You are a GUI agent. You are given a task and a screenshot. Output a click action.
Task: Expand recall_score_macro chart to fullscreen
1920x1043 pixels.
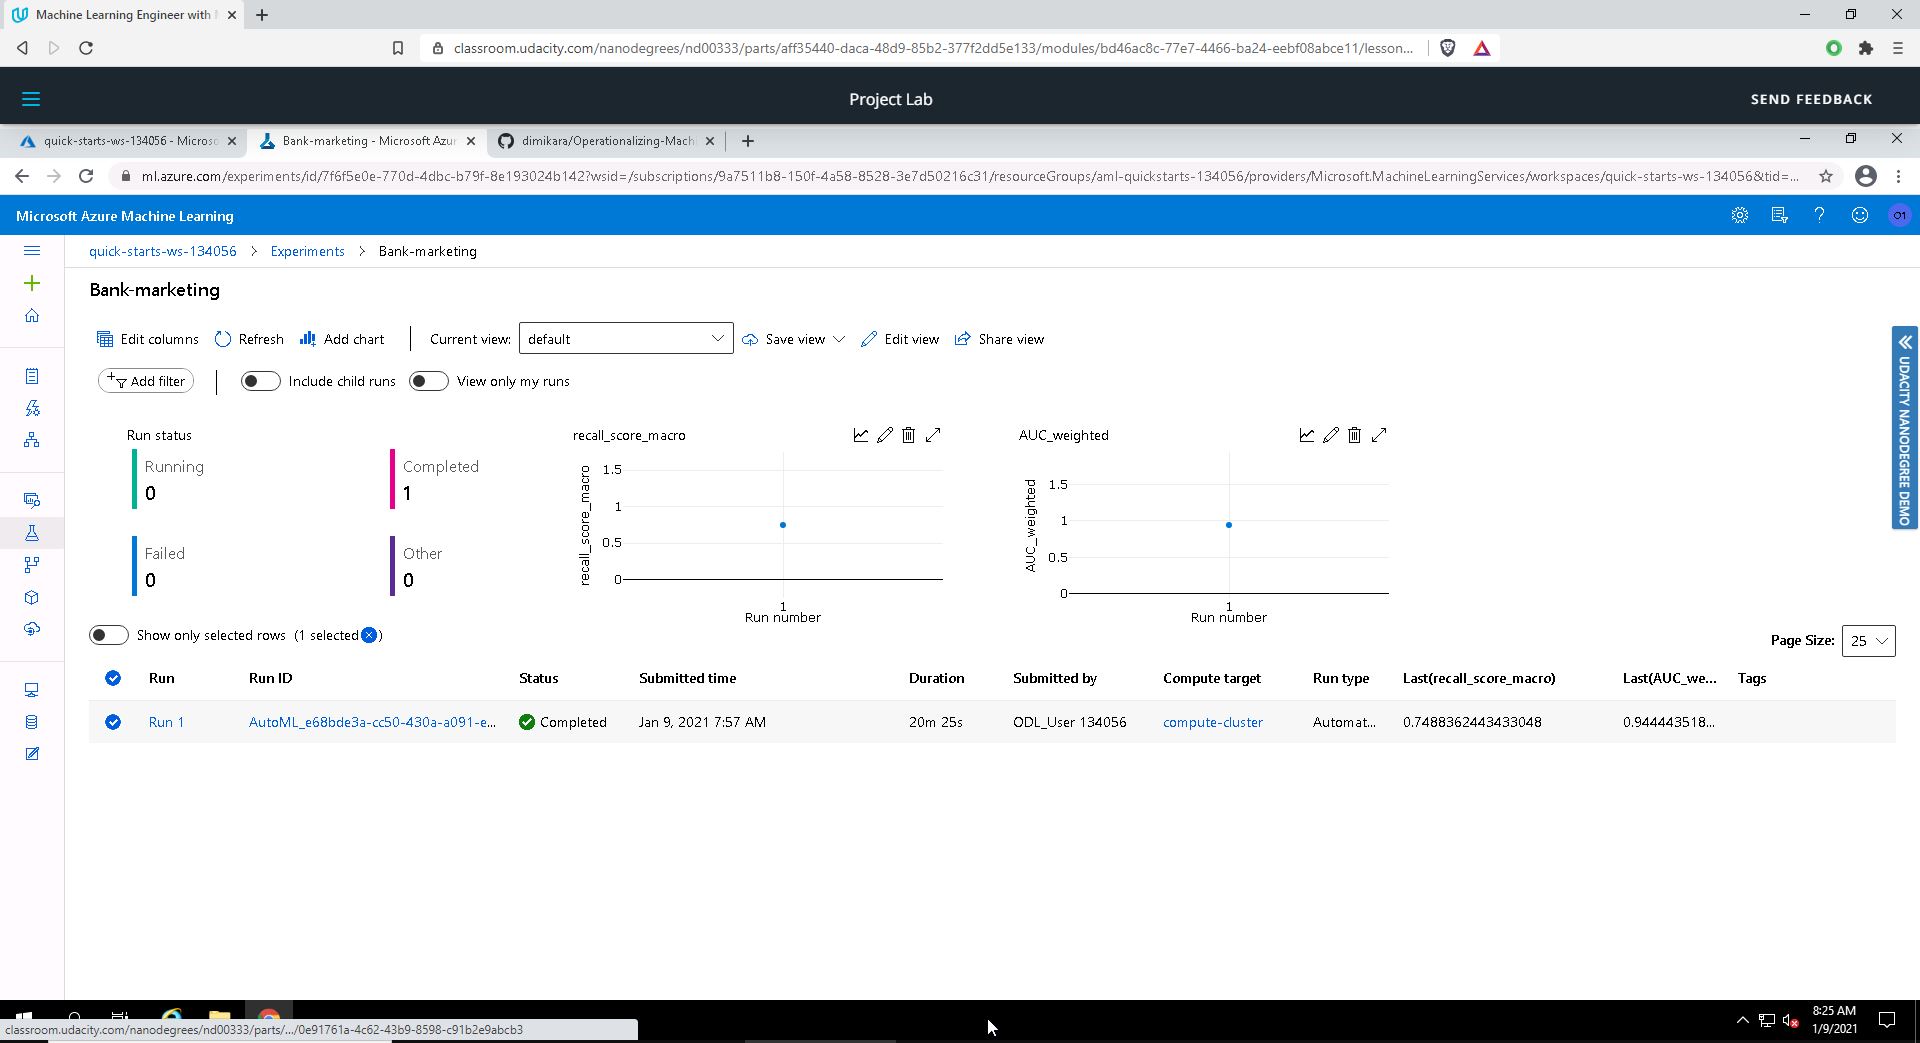tap(933, 435)
